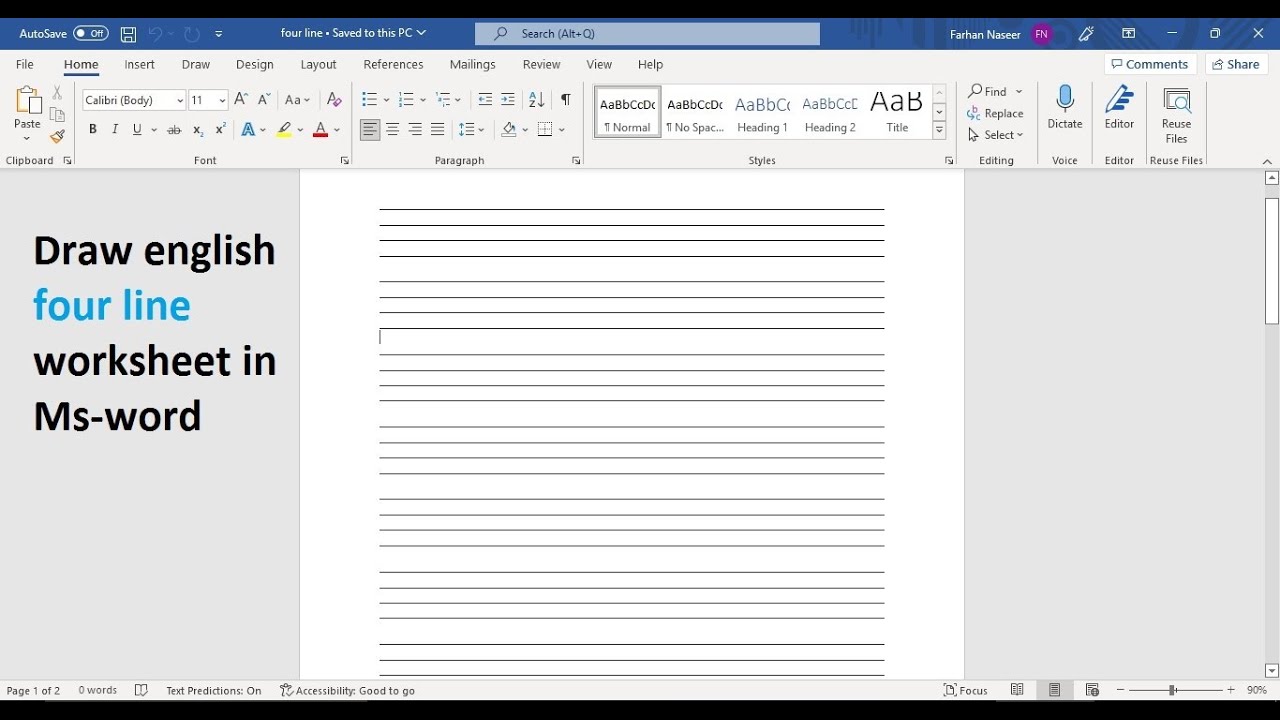This screenshot has width=1280, height=720.
Task: Toggle the AutoSave switch
Action: pyautogui.click(x=91, y=34)
